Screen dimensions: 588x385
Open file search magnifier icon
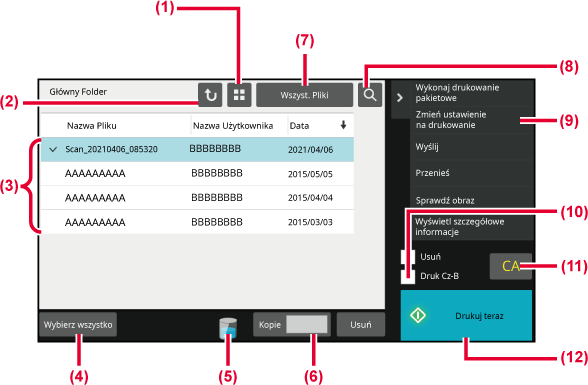tap(370, 95)
